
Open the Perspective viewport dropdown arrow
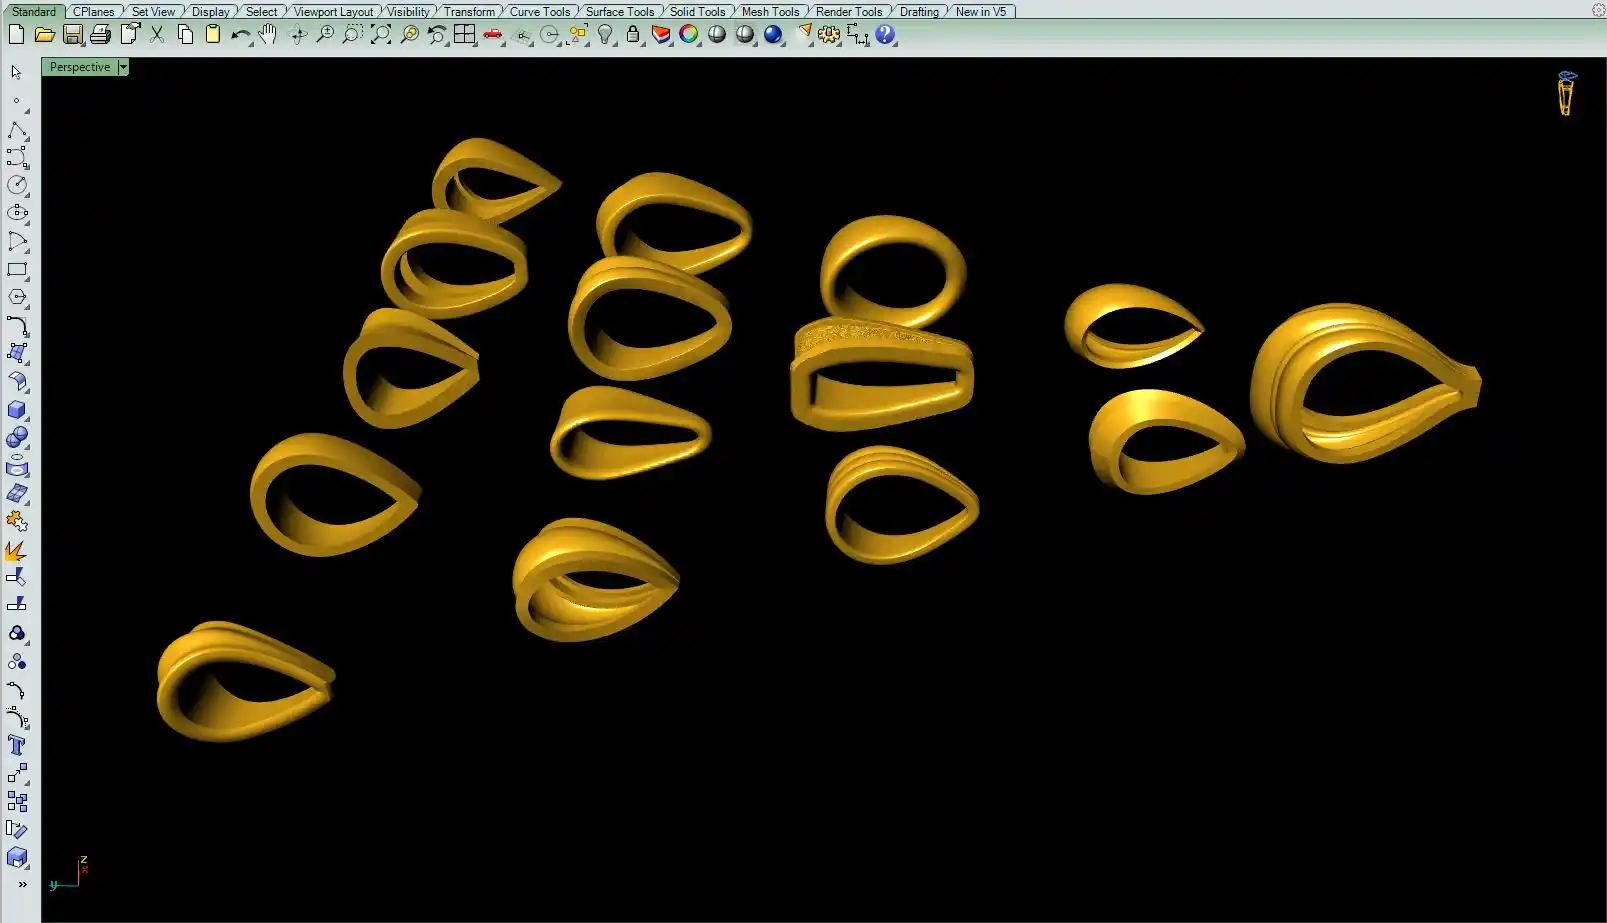[123, 67]
